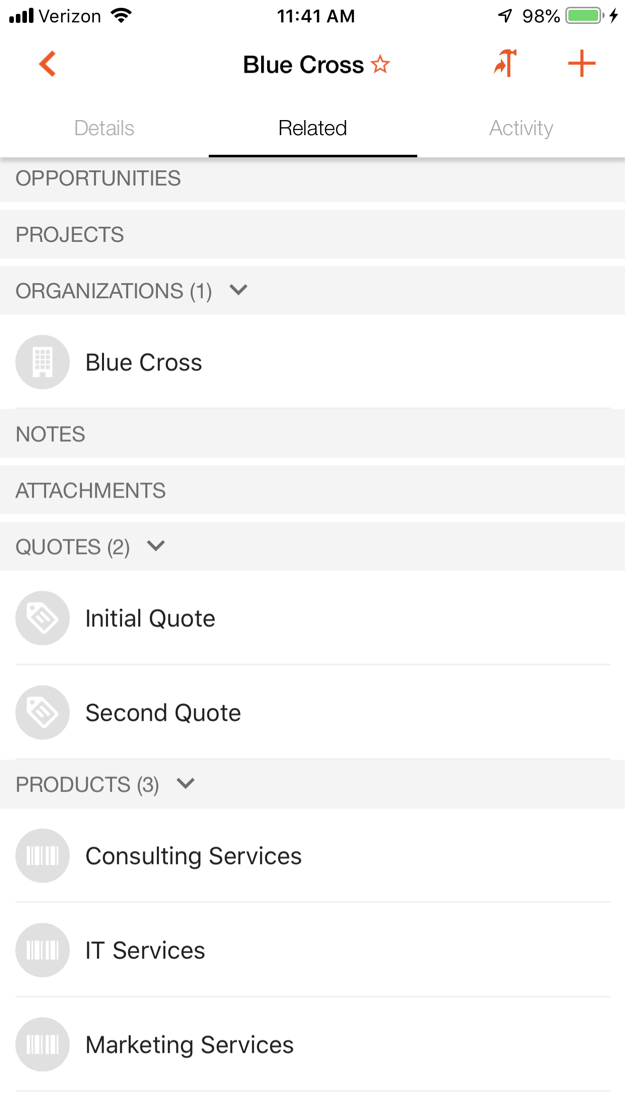This screenshot has width=625, height=1110.
Task: Select the Related tab
Action: (x=312, y=128)
